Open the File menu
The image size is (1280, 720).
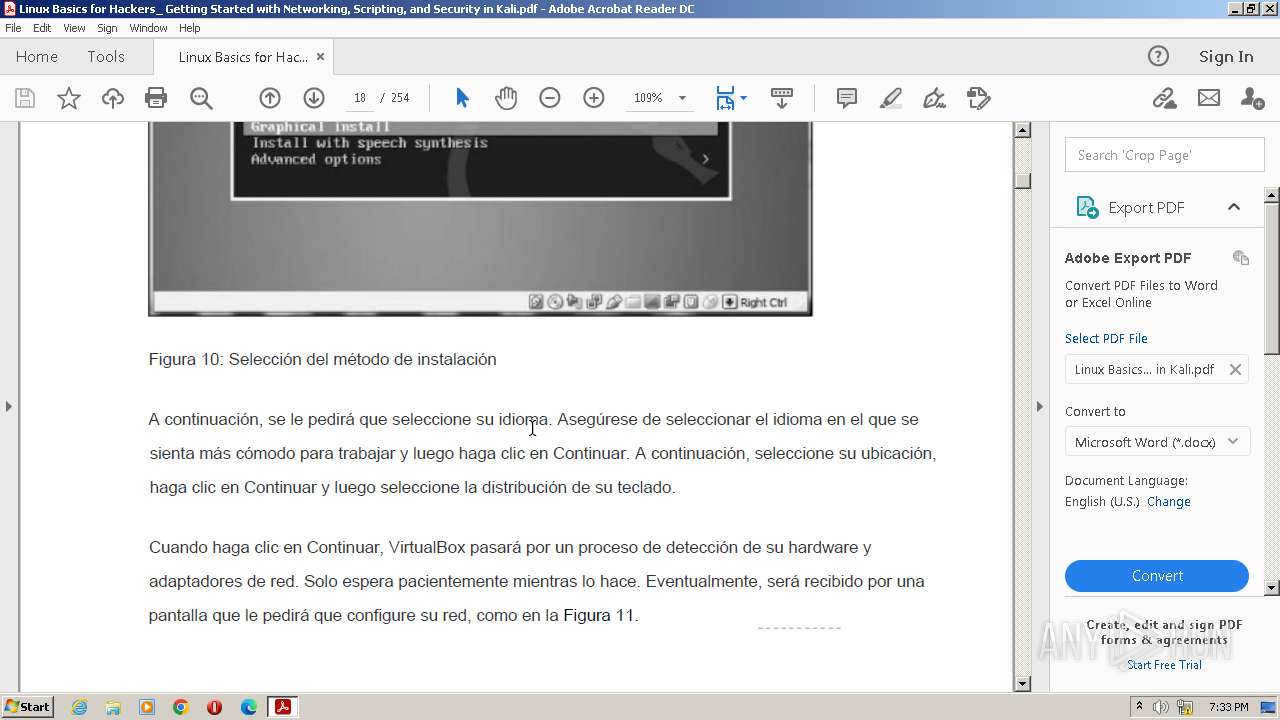pyautogui.click(x=13, y=28)
